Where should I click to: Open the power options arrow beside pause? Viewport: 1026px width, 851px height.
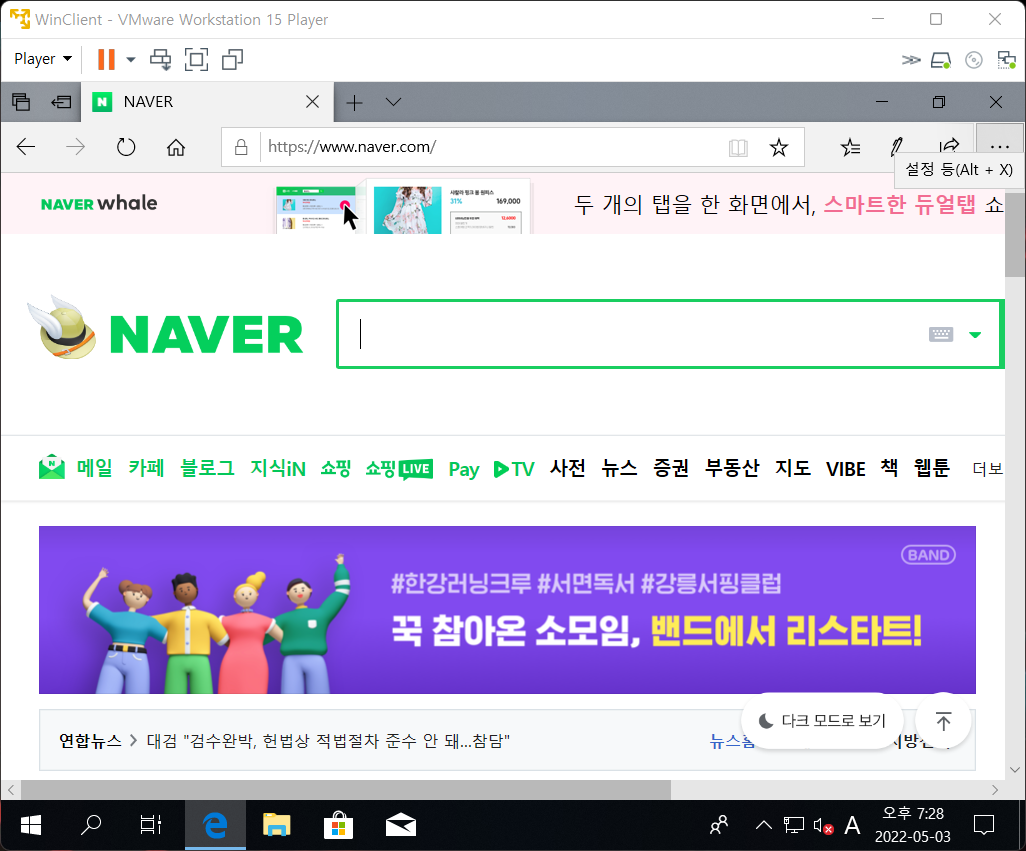point(131,60)
